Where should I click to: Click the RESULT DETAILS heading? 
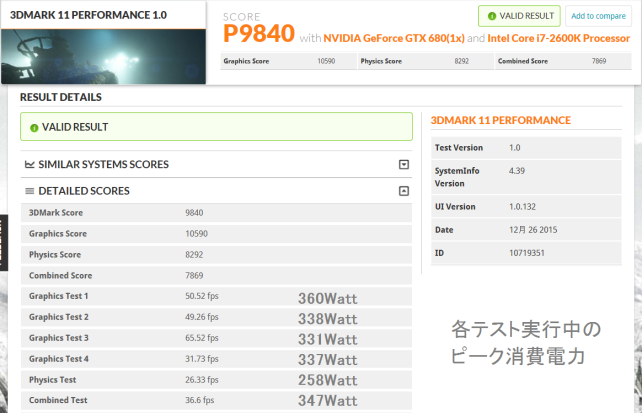pyautogui.click(x=61, y=97)
